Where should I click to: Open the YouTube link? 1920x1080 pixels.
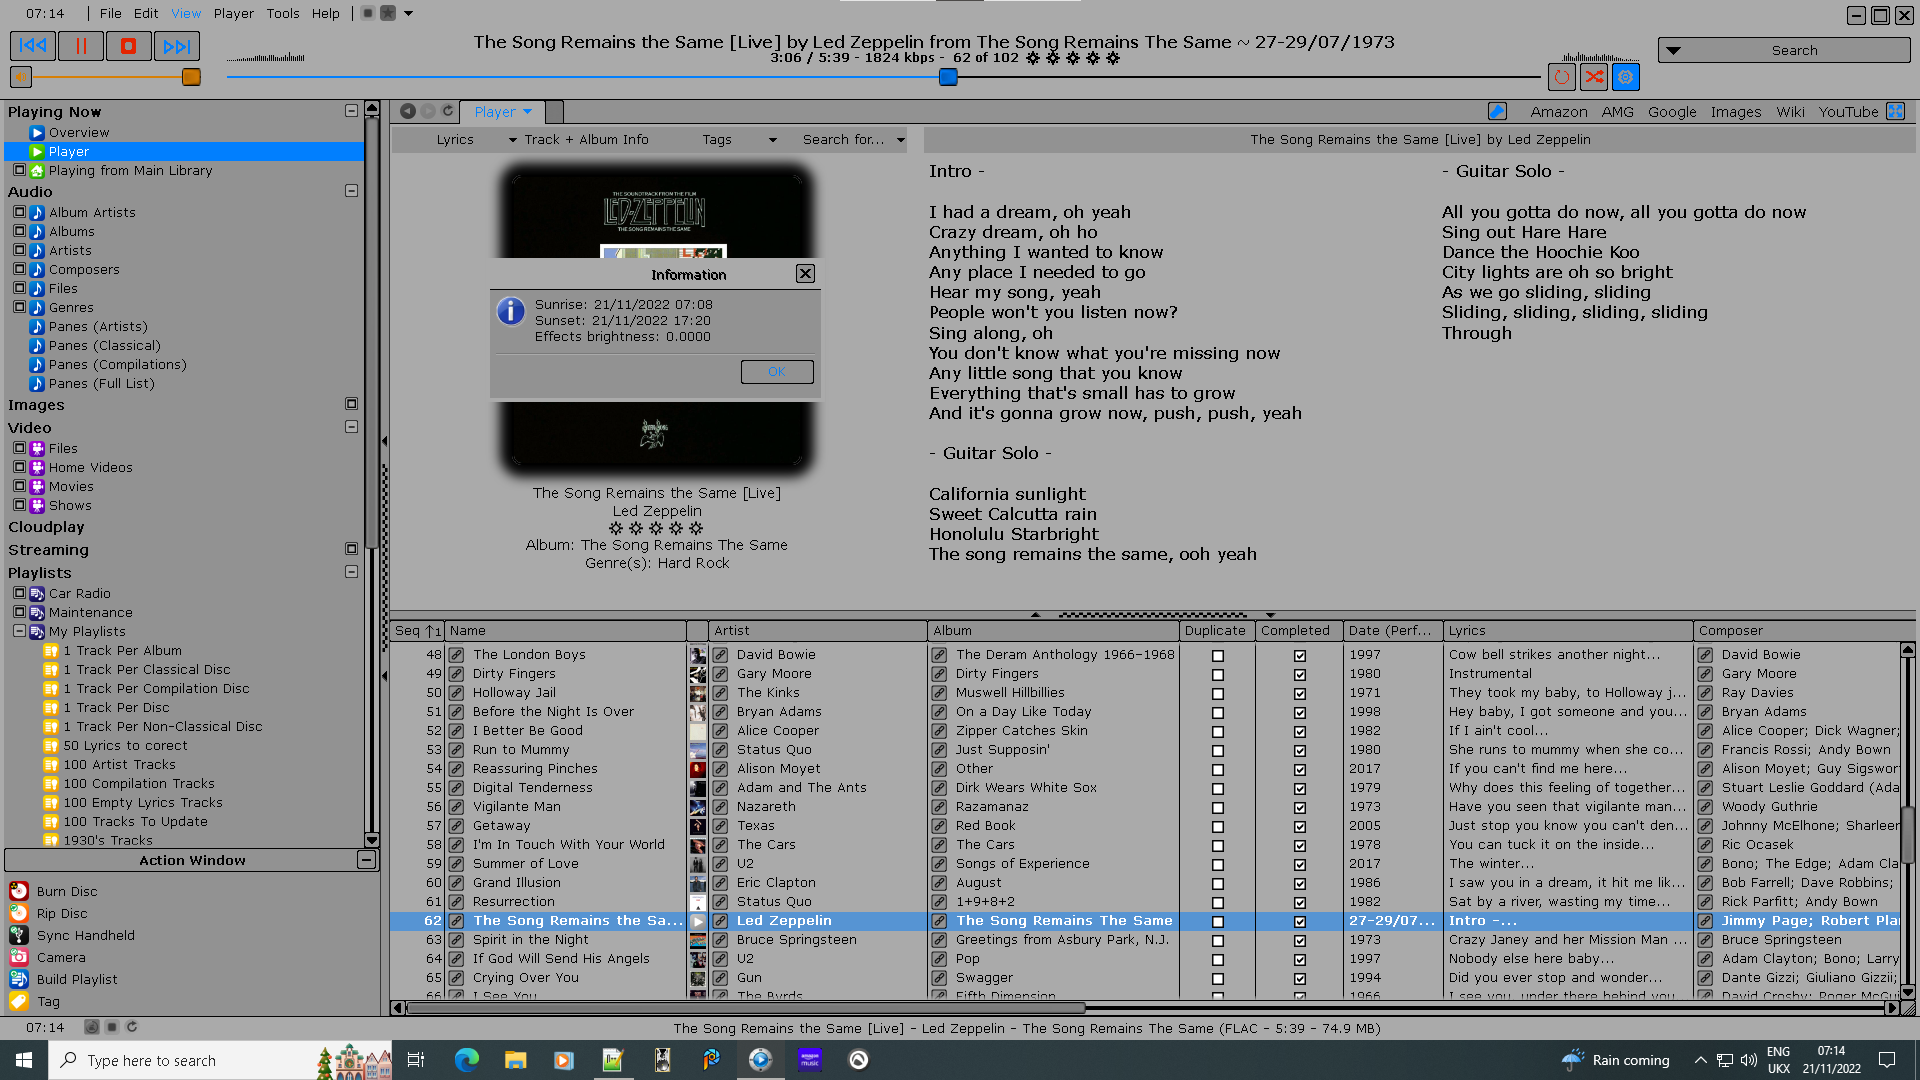coord(1848,112)
